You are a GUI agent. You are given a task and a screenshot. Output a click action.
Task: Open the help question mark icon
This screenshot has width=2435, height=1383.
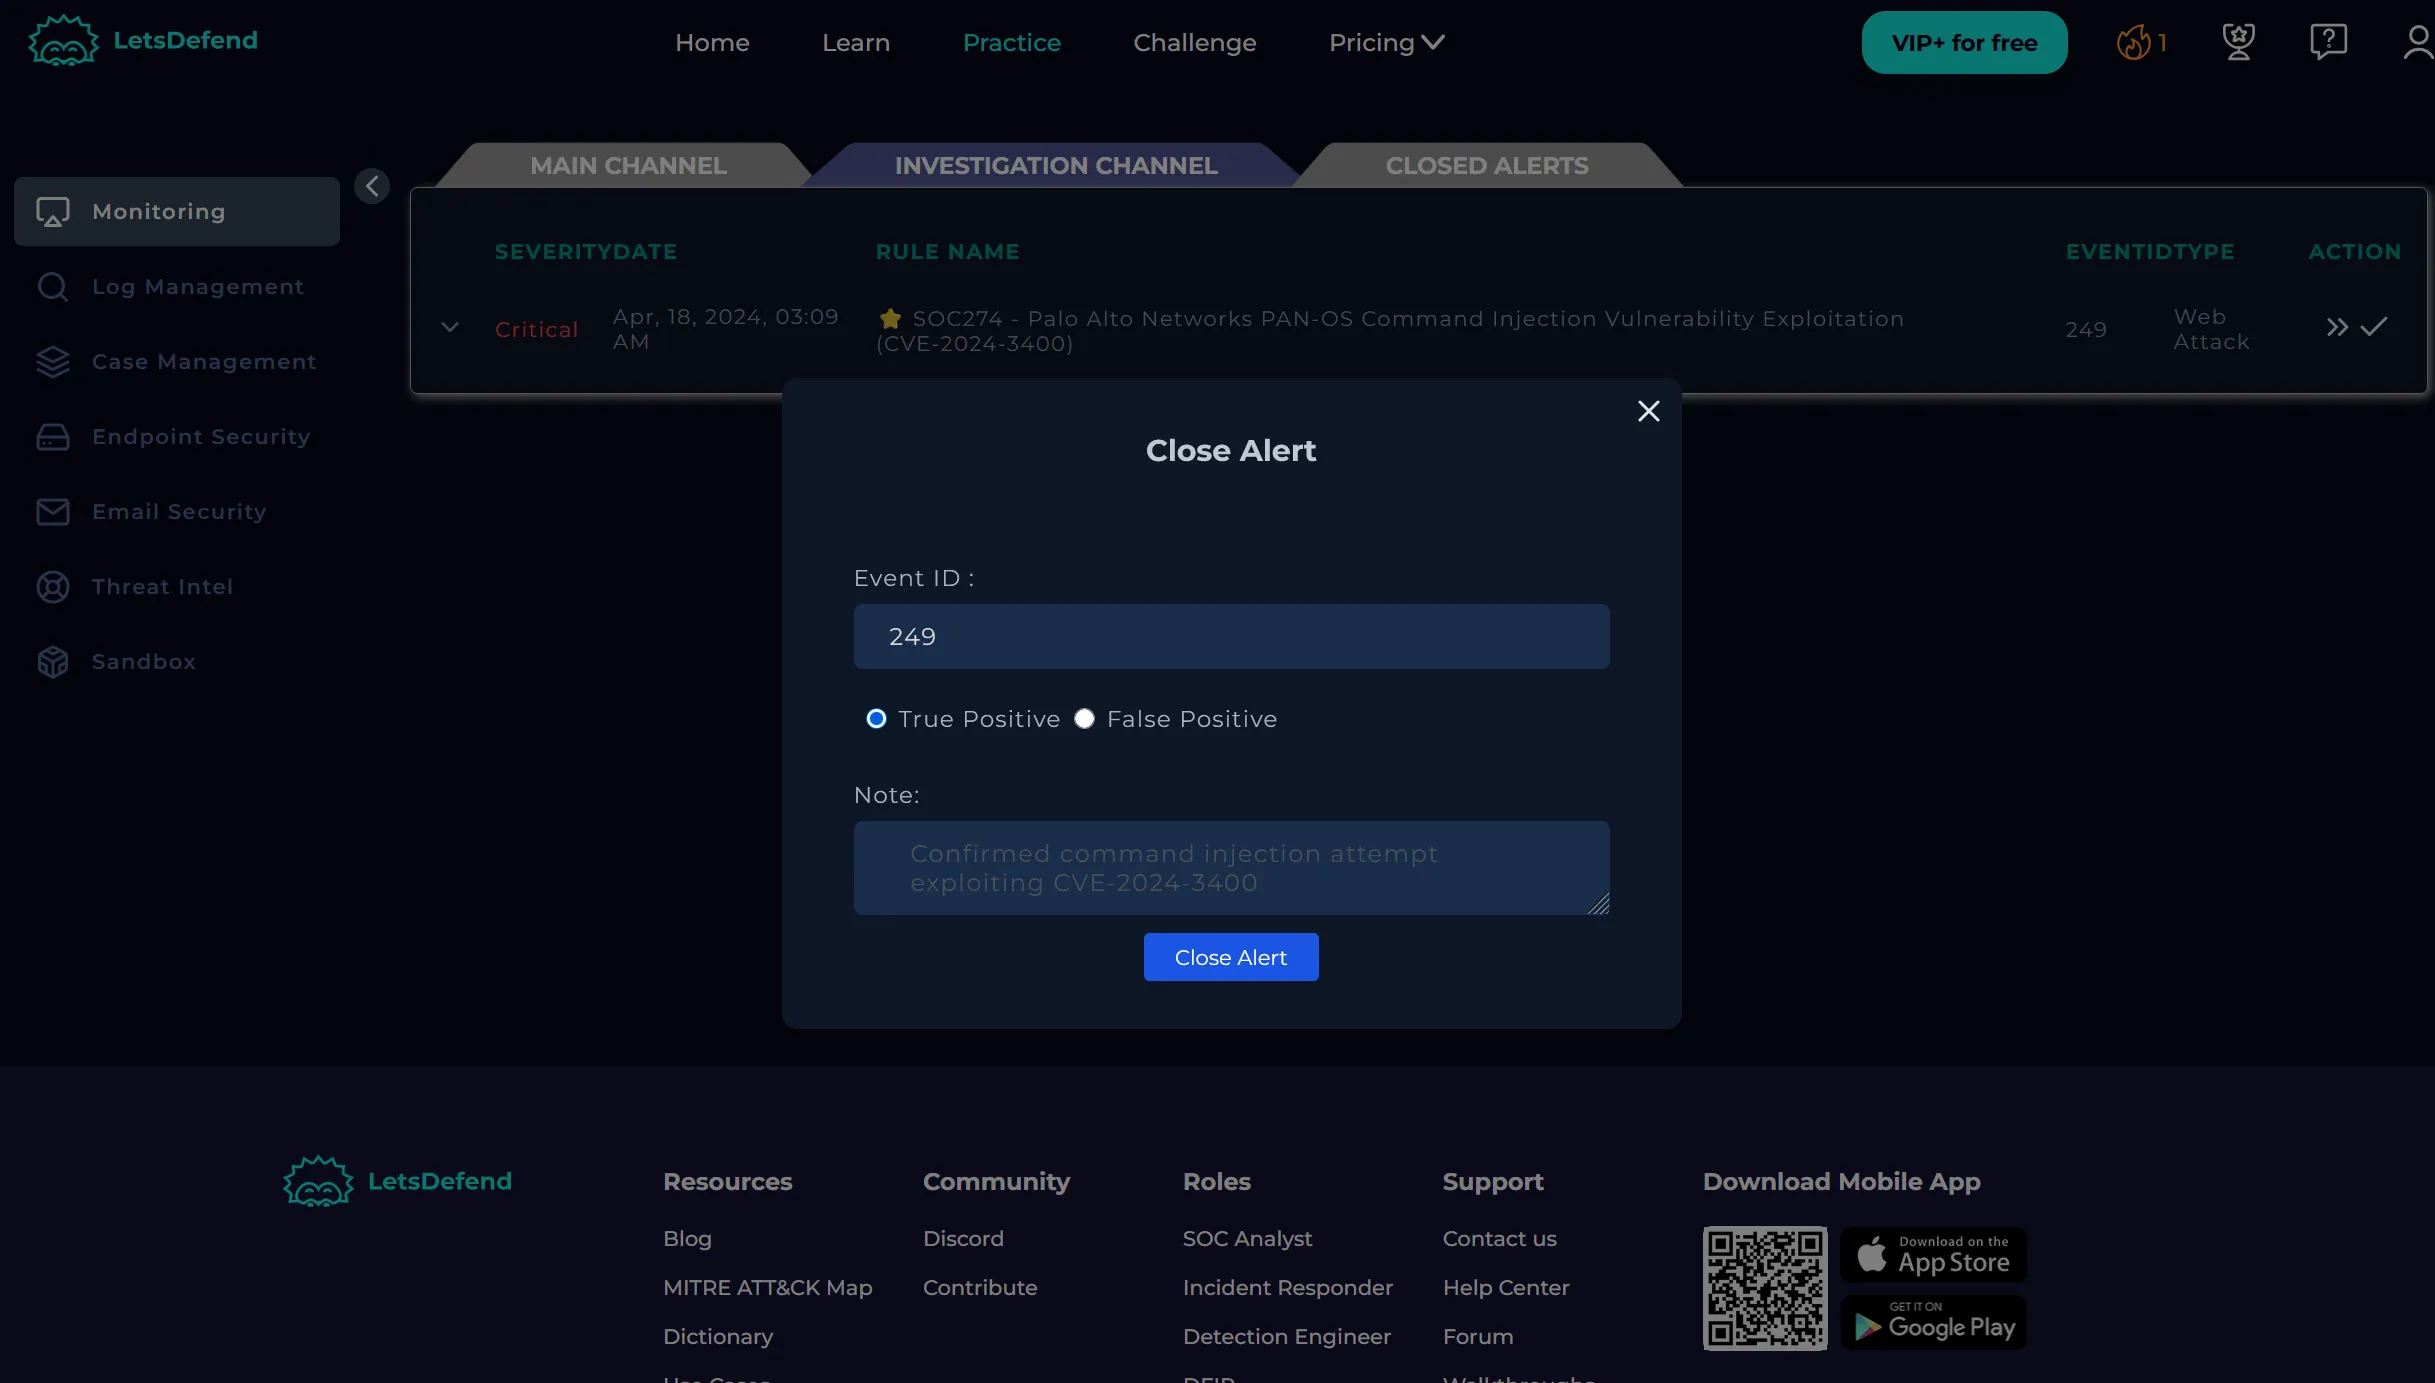click(2328, 42)
